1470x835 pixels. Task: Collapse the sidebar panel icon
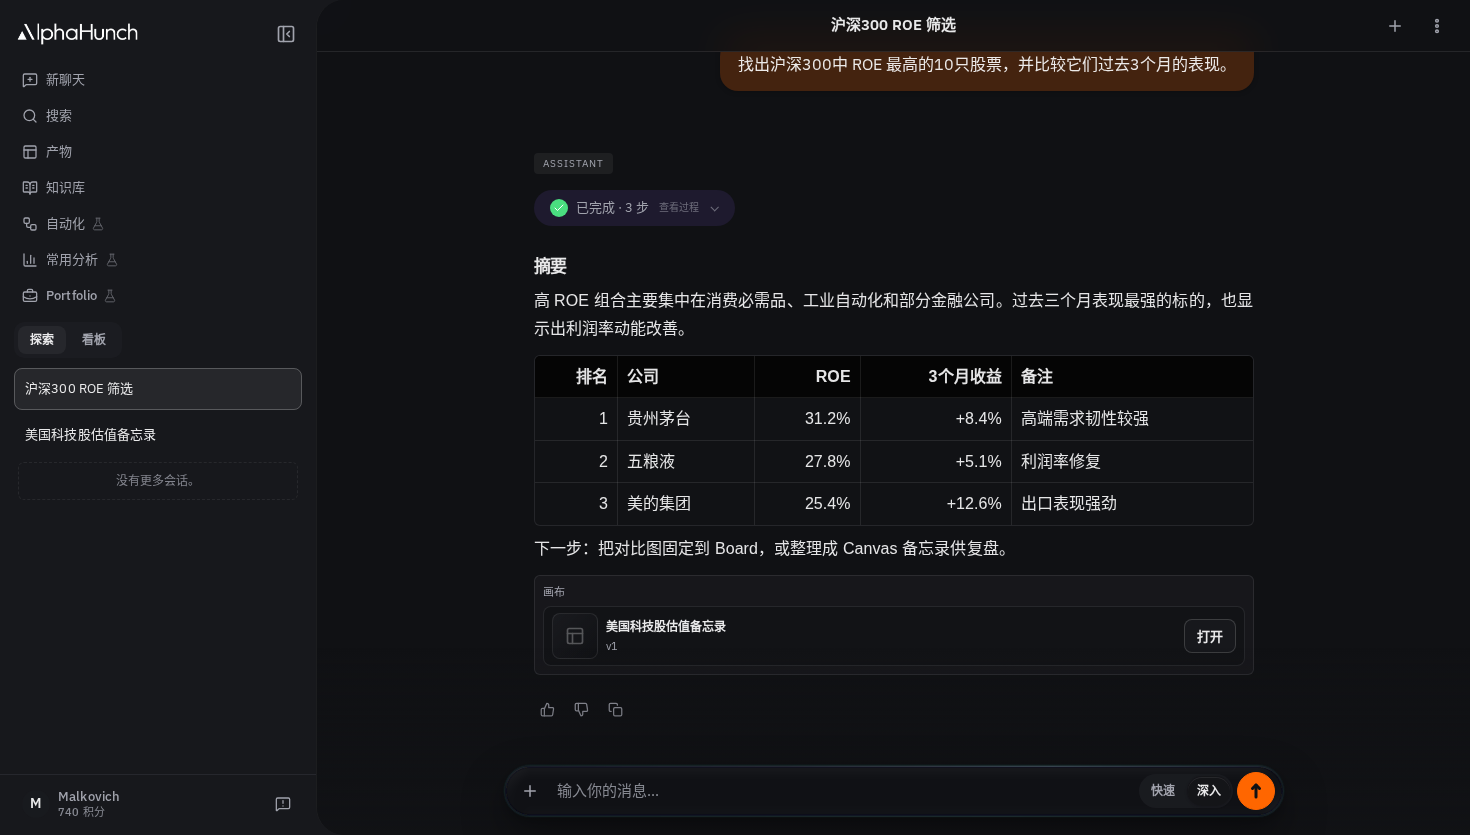pyautogui.click(x=286, y=34)
